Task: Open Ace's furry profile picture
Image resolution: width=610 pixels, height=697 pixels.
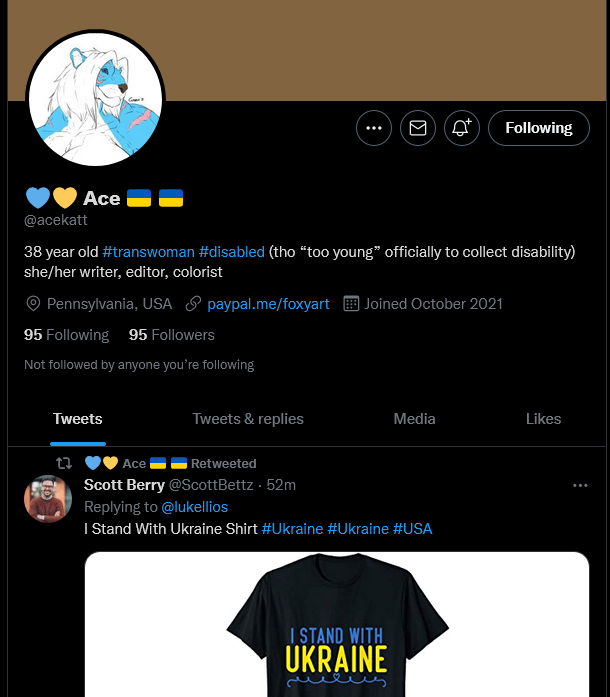Action: [x=95, y=99]
